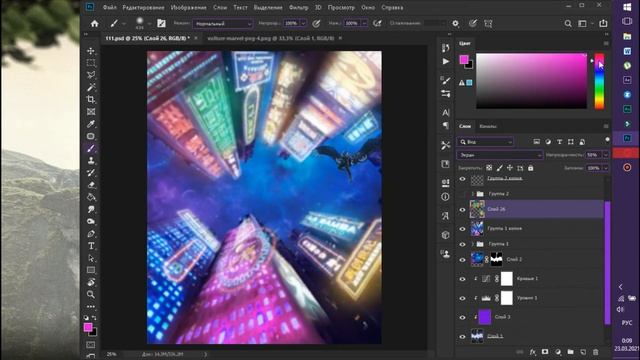Select the Magic Wand tool
The image size is (640, 360).
(x=91, y=87)
